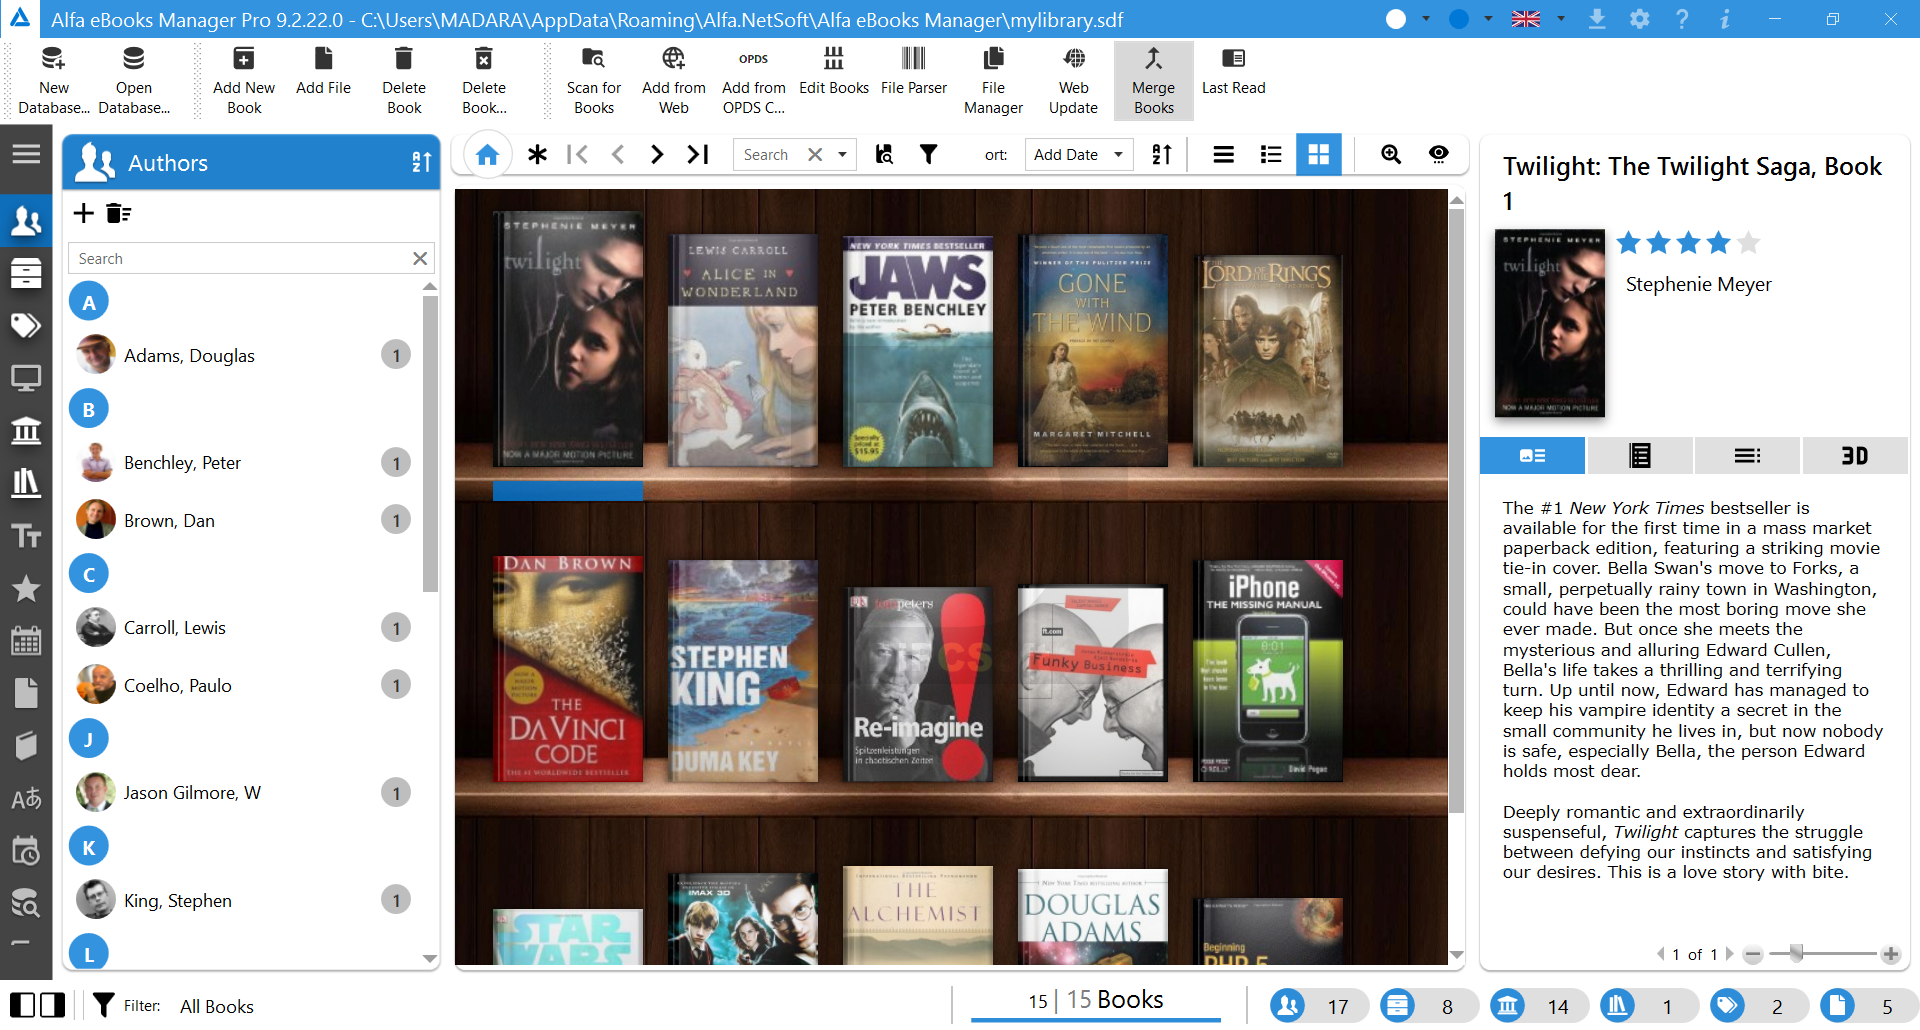Select Scan for Books
The image size is (1920, 1030).
(x=594, y=80)
